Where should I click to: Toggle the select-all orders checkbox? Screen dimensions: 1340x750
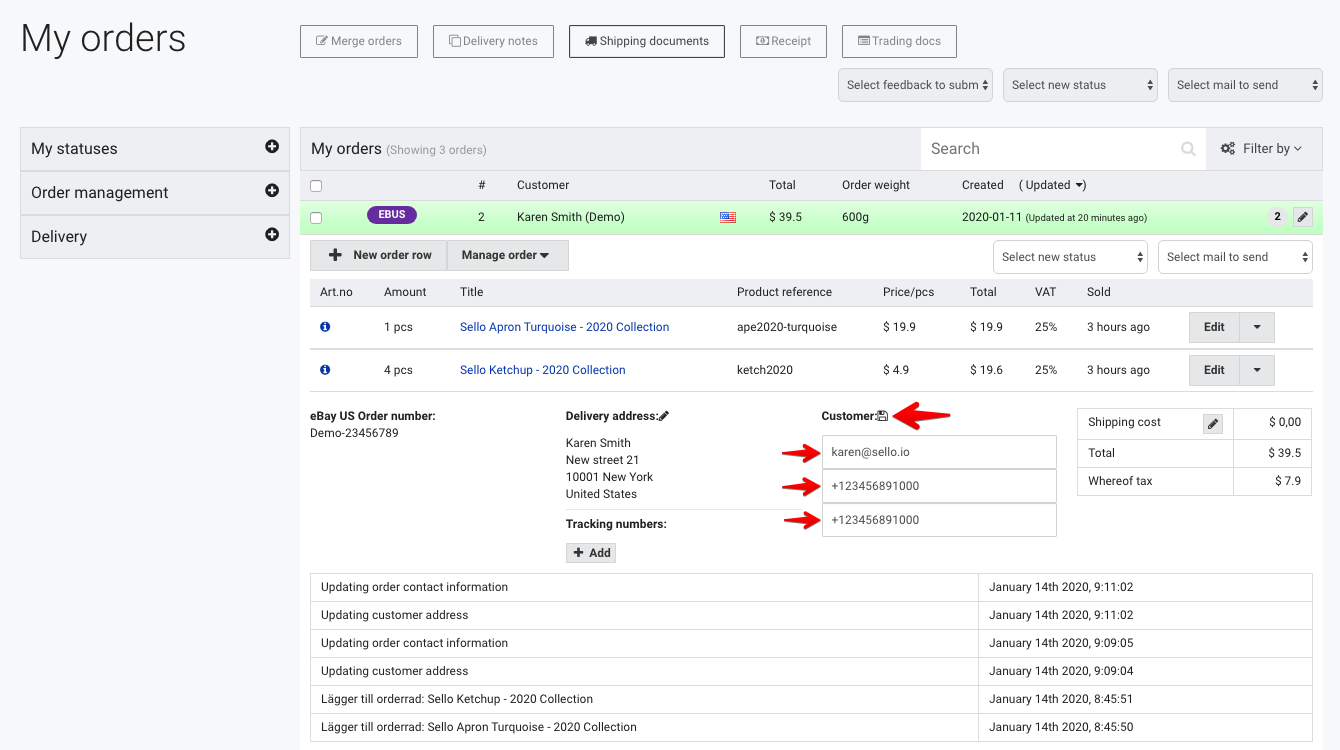316,185
